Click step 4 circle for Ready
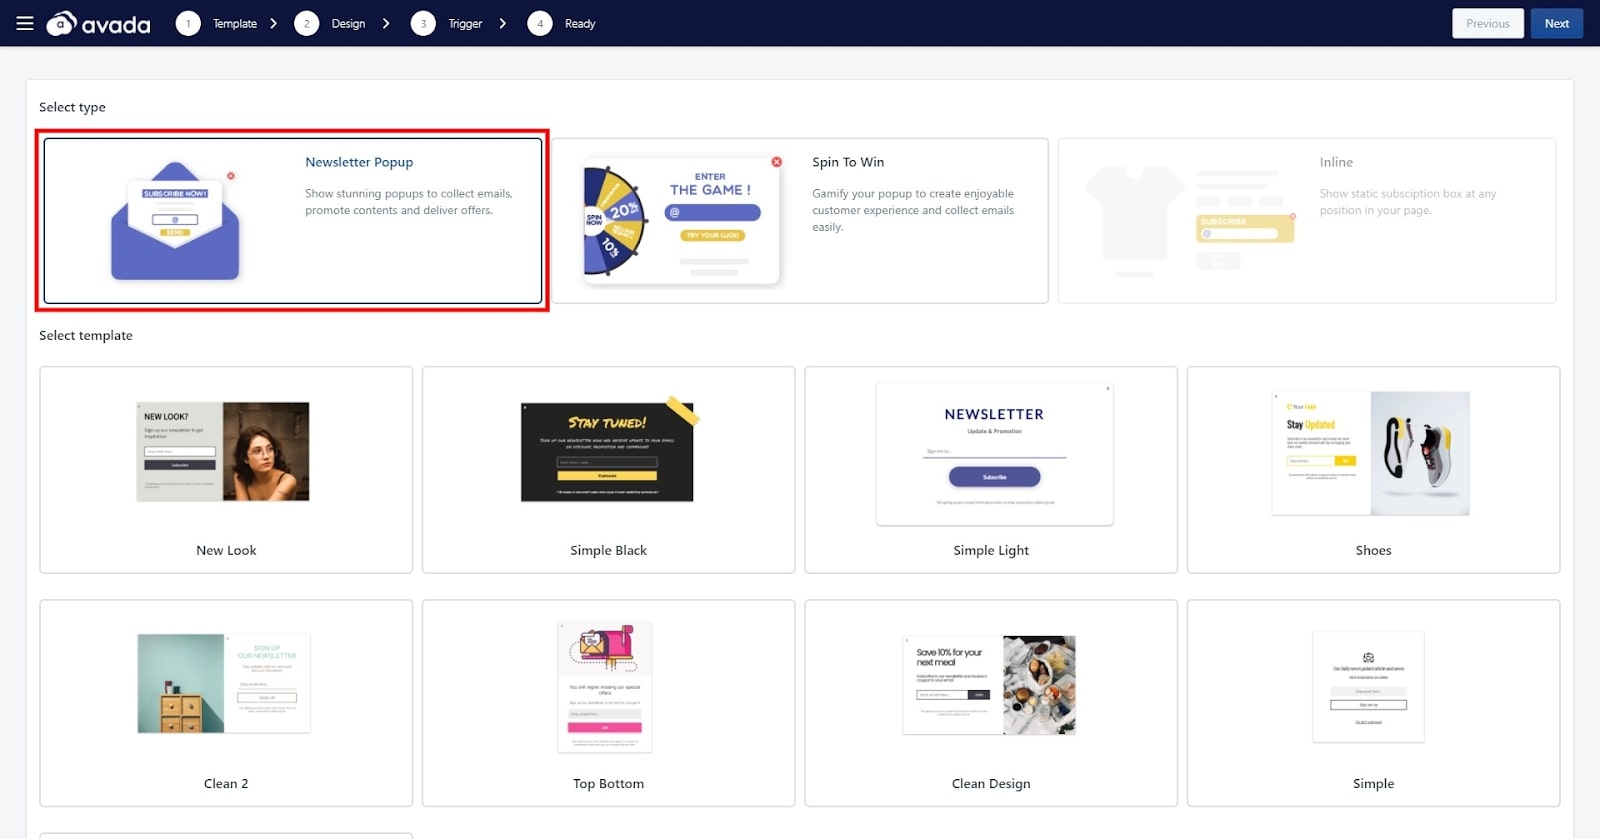1600x839 pixels. point(540,23)
